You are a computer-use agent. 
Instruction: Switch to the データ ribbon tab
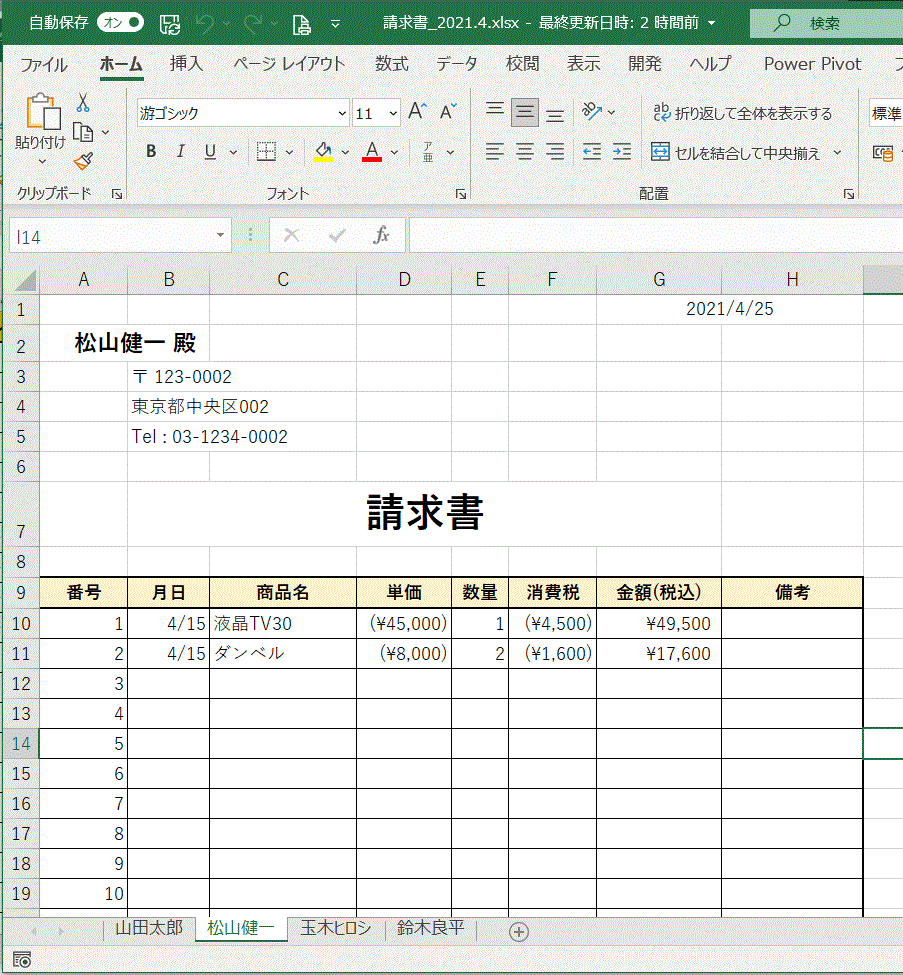tap(457, 63)
